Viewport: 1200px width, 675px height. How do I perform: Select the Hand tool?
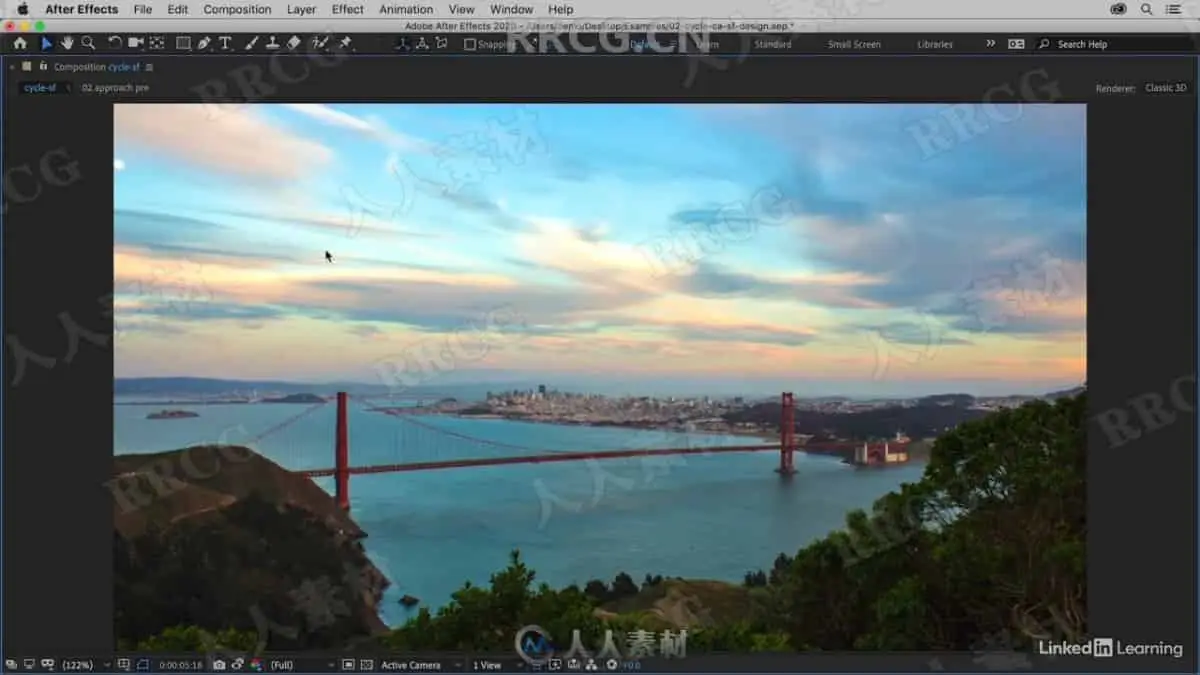click(x=67, y=43)
